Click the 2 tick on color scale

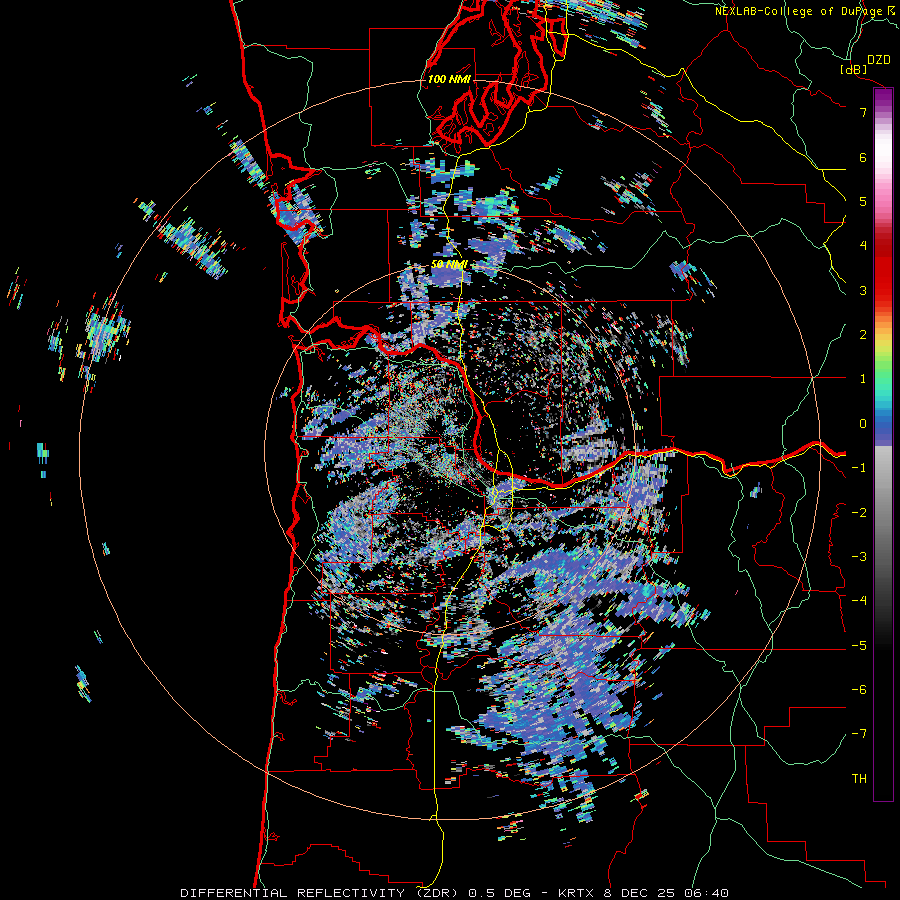863,335
